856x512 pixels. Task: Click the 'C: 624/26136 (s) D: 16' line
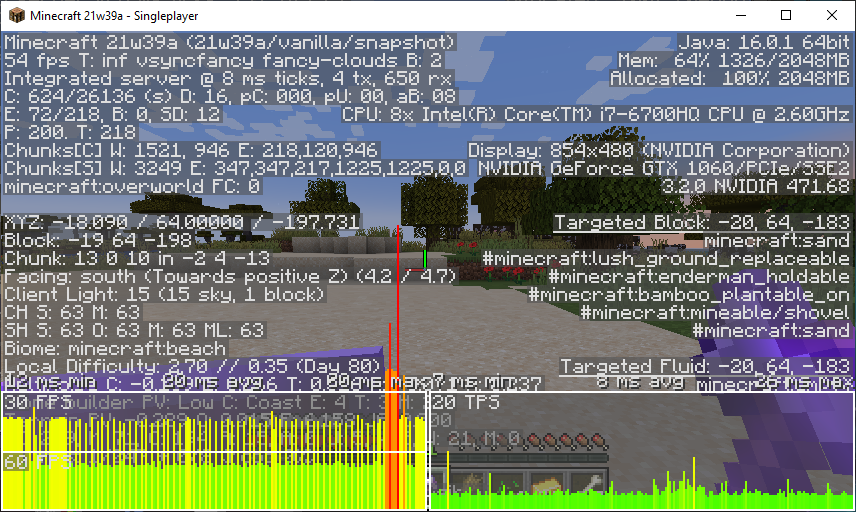tap(230, 96)
